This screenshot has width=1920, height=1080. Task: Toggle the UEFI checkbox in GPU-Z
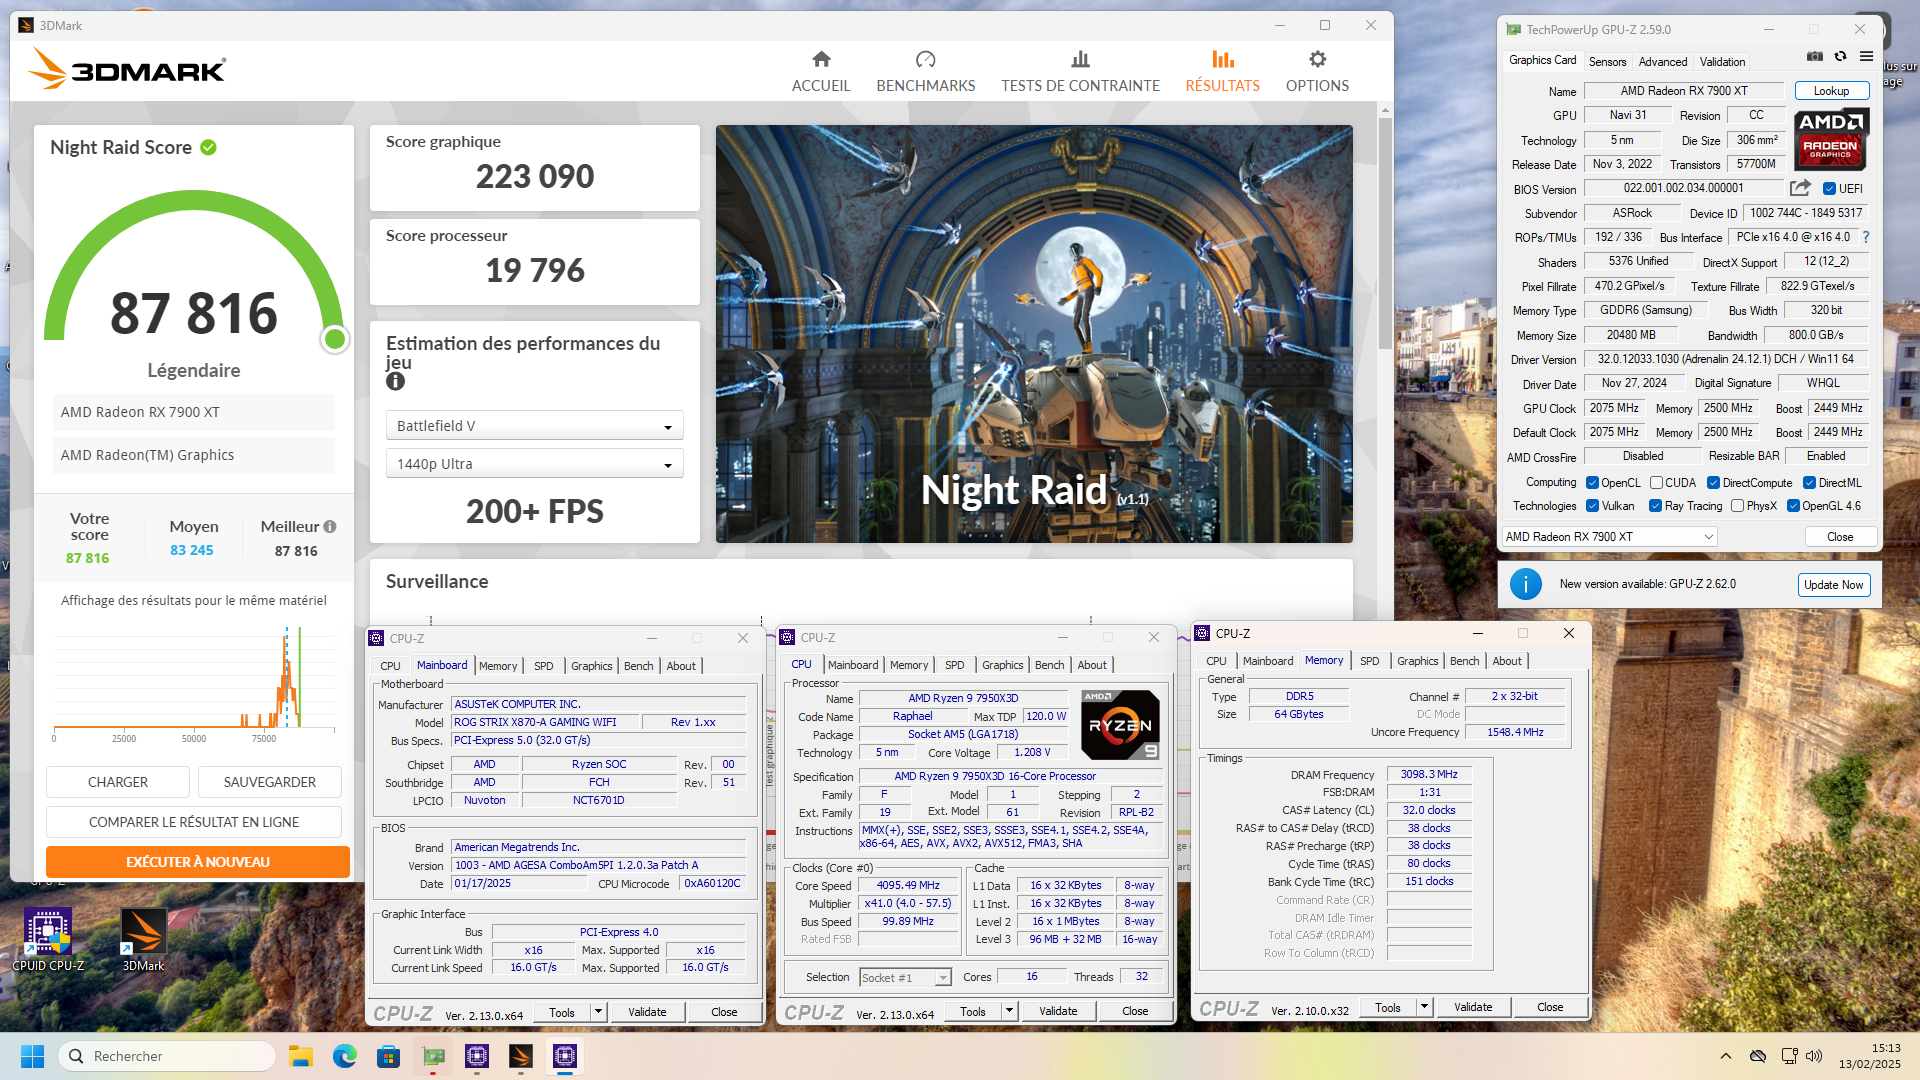point(1829,189)
